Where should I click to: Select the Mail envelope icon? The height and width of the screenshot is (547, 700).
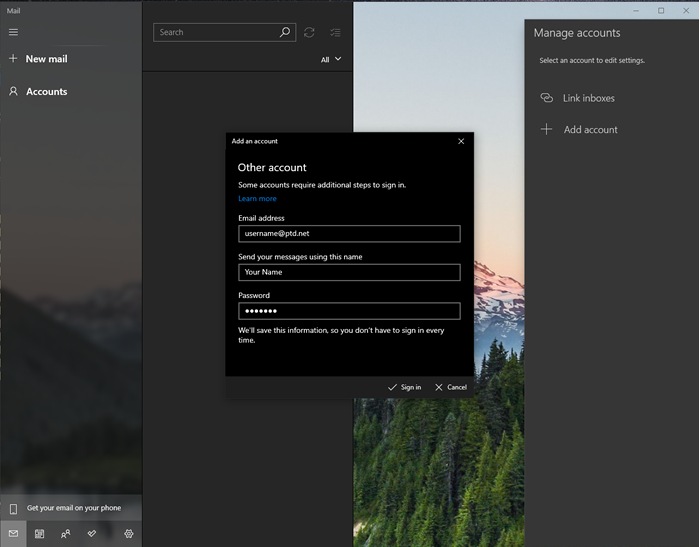coord(13,534)
